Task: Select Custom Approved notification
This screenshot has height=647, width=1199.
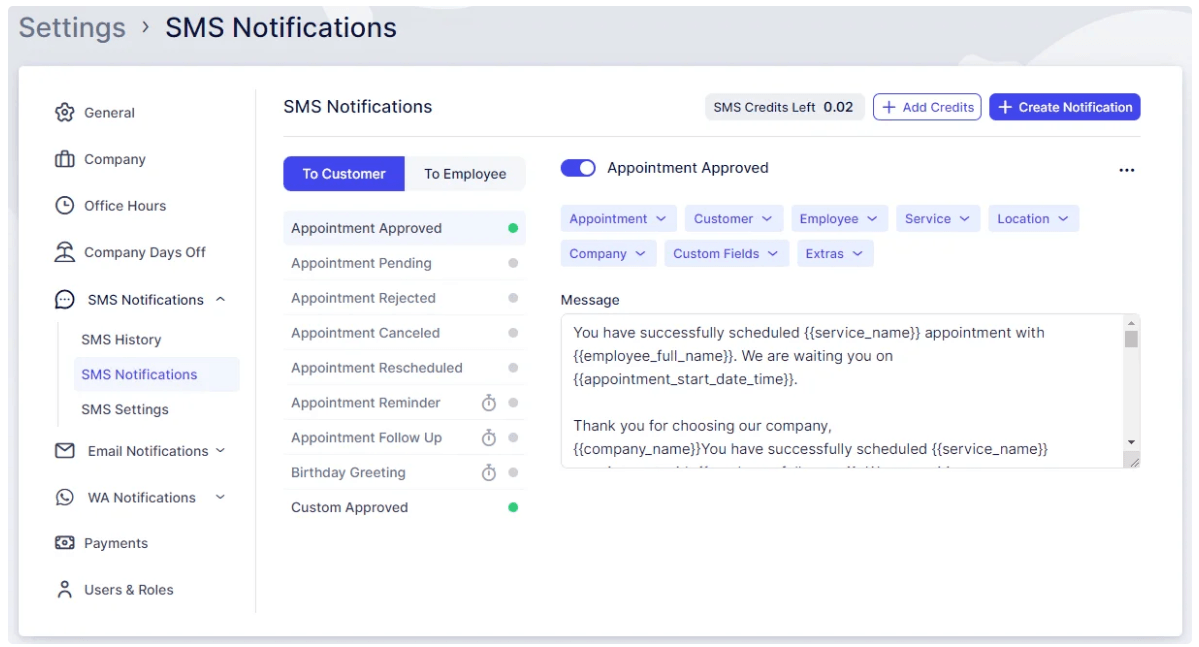Action: click(x=404, y=507)
